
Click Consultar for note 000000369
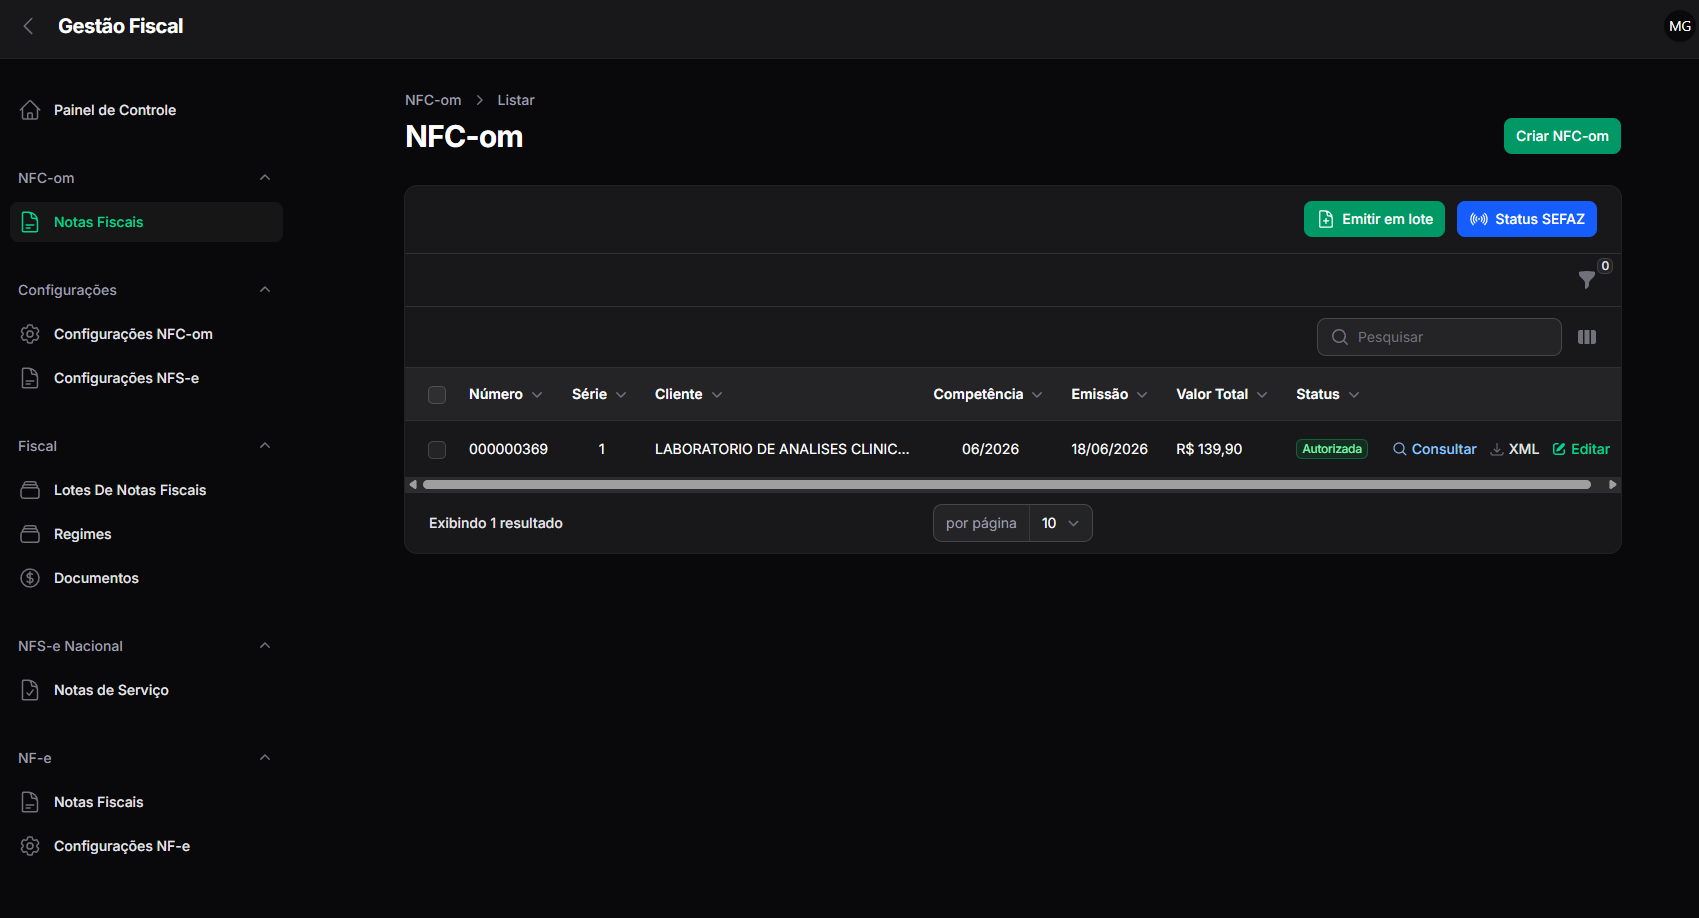coord(1434,449)
